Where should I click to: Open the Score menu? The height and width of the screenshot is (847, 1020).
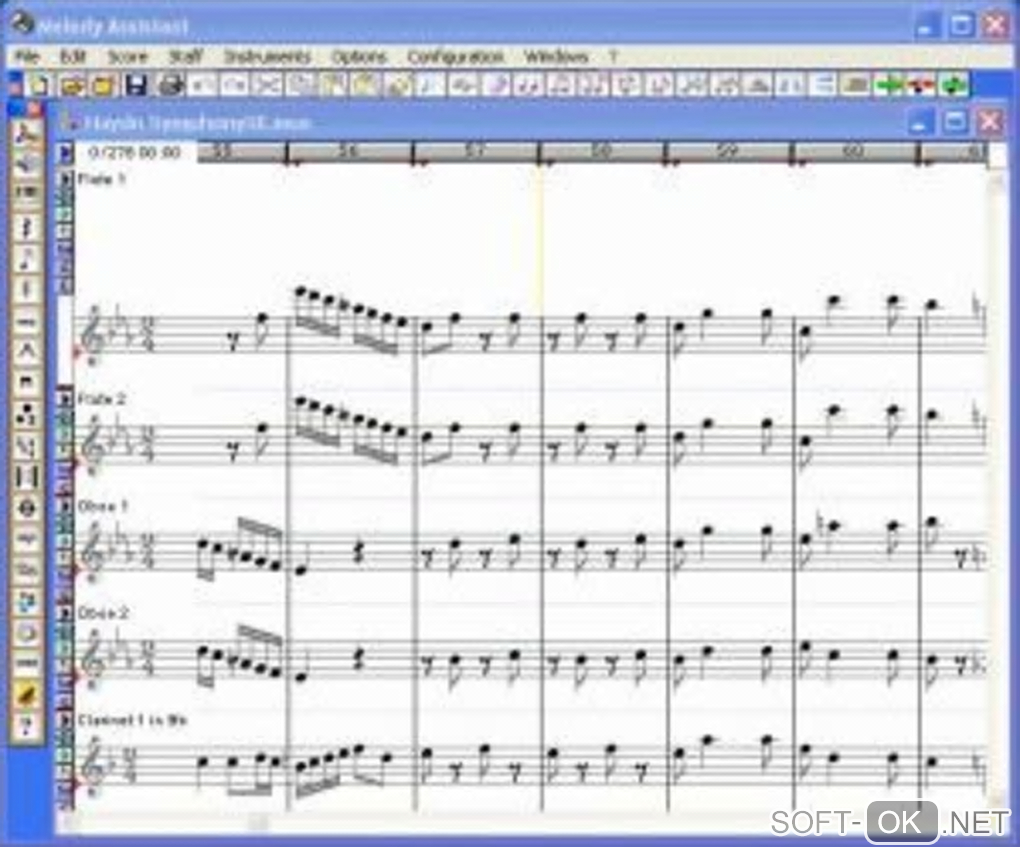tap(128, 57)
